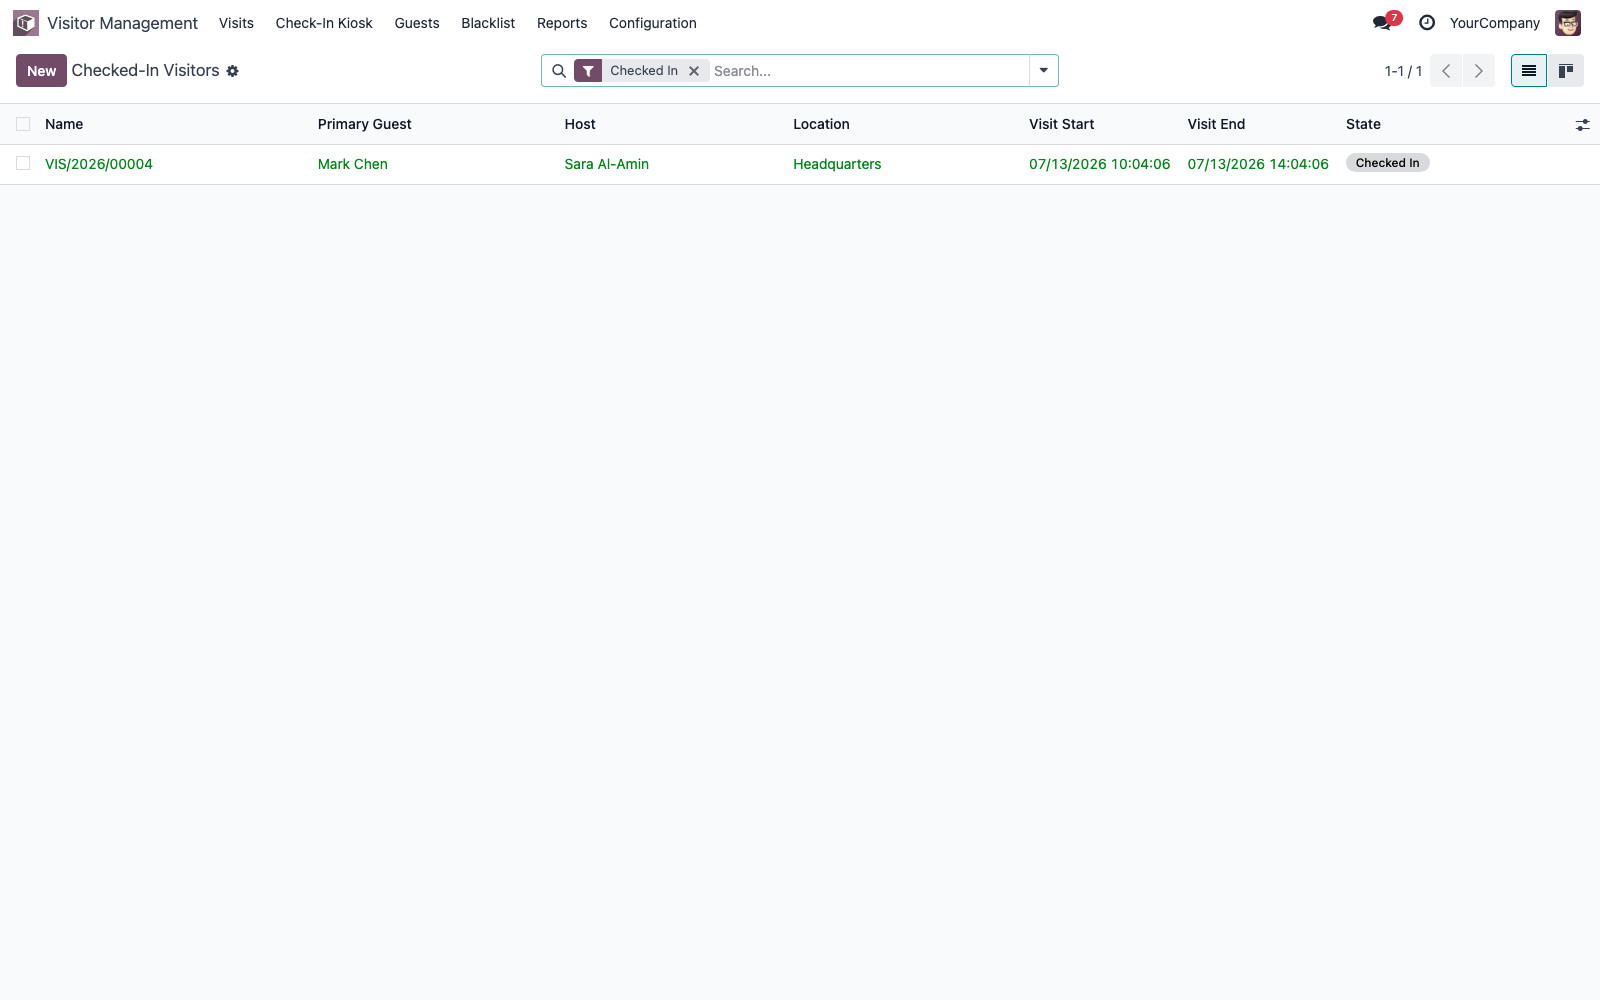Select all rows with header checkbox
This screenshot has width=1600, height=1000.
coord(23,124)
